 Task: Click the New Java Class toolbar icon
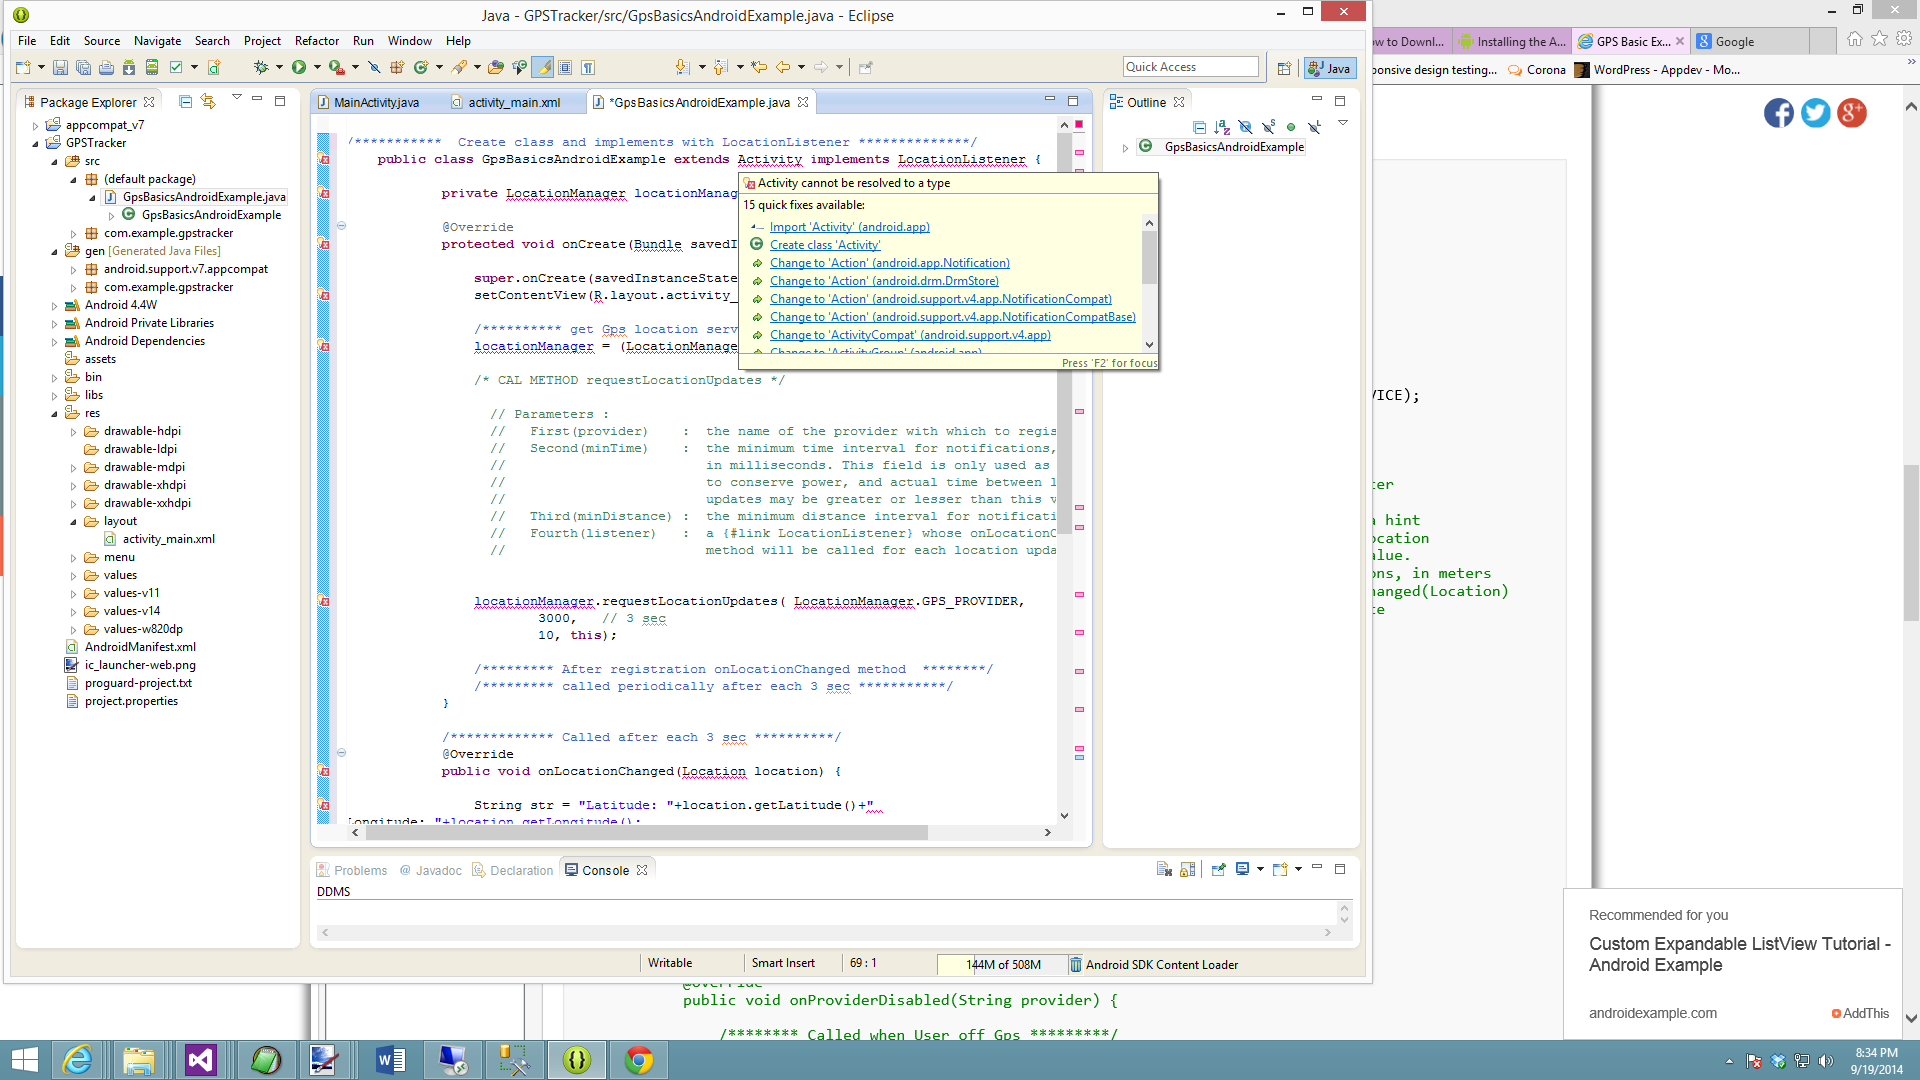[421, 67]
